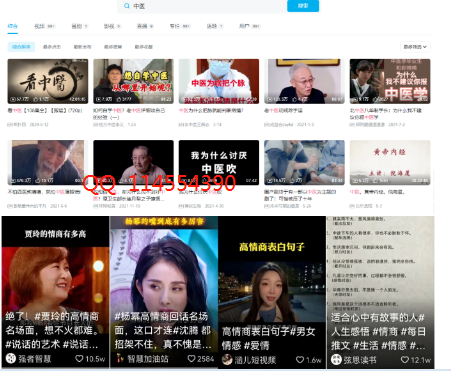This screenshot has width=451, height=371.
Task: Open the 我为什么讨厌中医吹 video thumbnail
Action: (219, 162)
